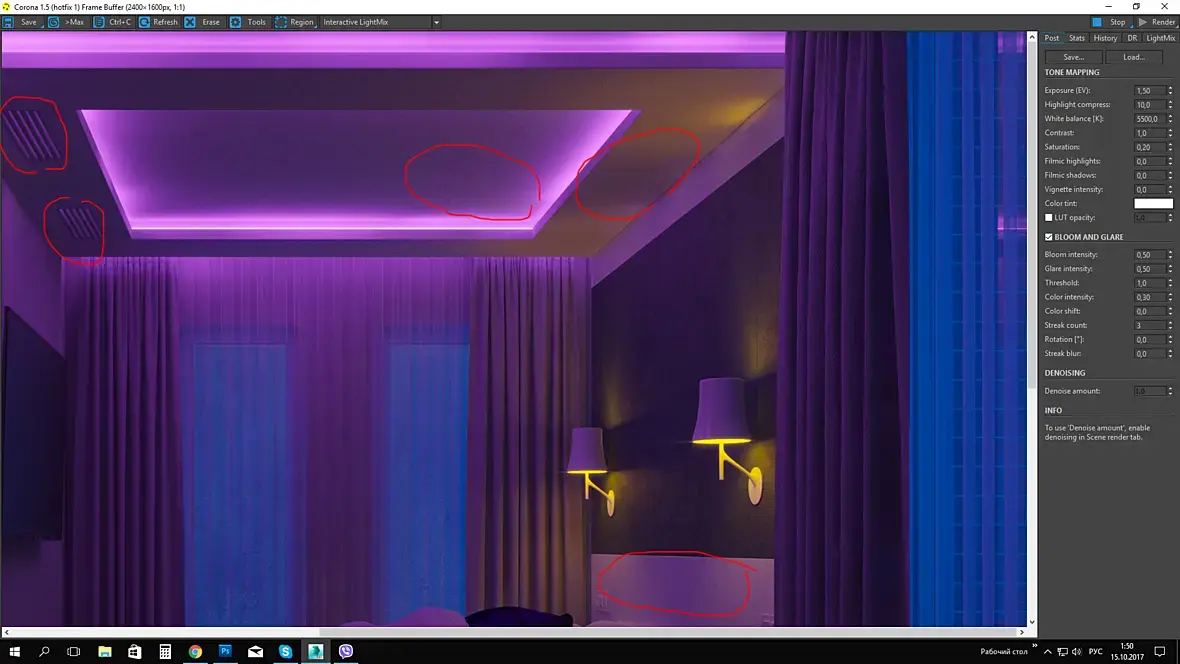Switch to the Stats tab
Viewport: 1180px width, 664px height.
coord(1077,38)
